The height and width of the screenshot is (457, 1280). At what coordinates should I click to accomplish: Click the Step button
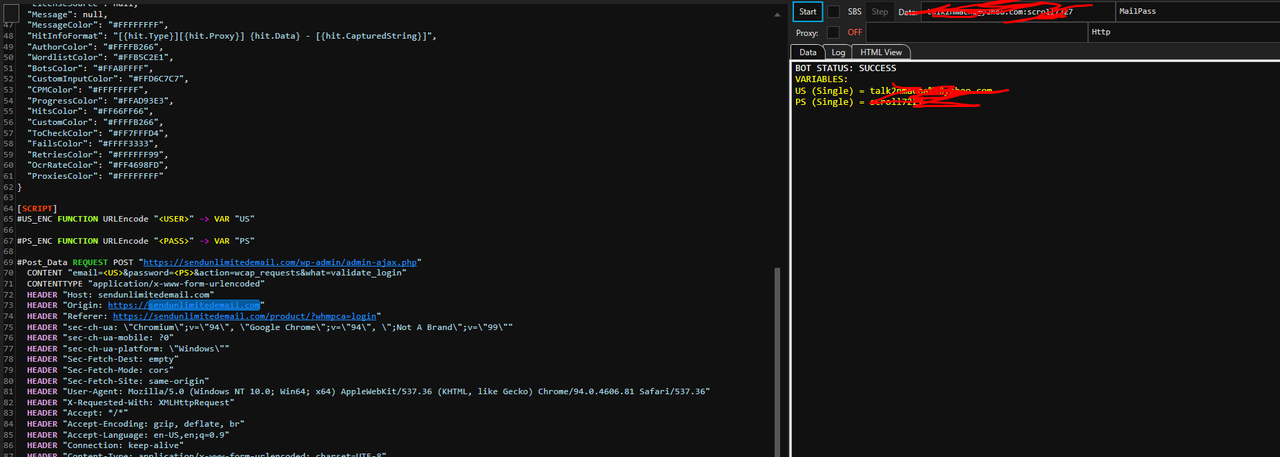880,12
